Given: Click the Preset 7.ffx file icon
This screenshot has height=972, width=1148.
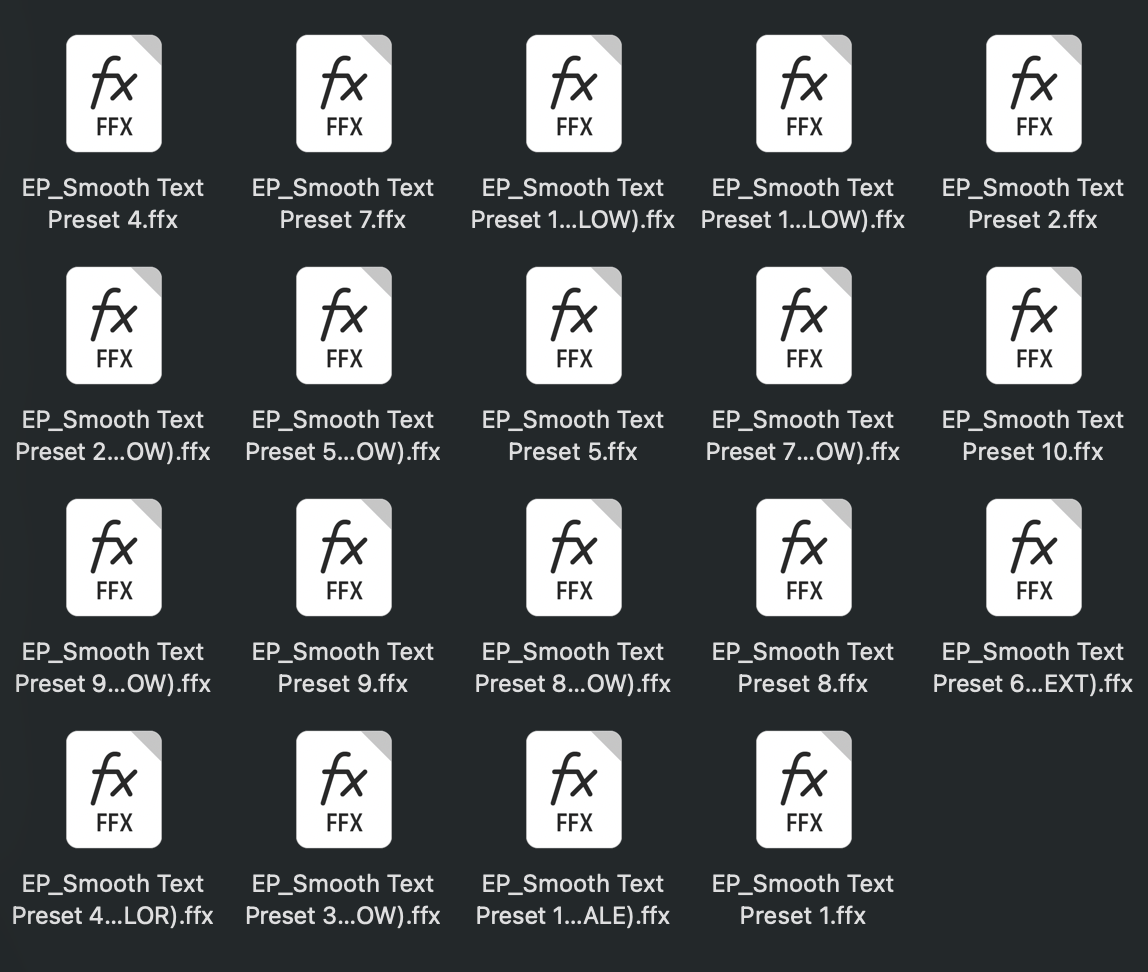Looking at the screenshot, I should tap(344, 94).
